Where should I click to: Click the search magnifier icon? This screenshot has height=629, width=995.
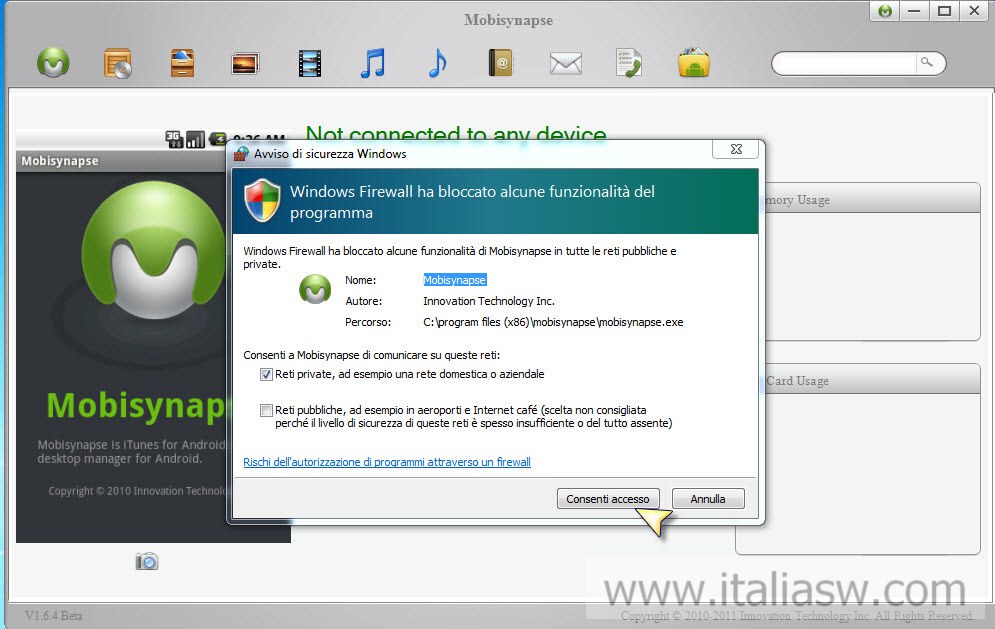(927, 62)
